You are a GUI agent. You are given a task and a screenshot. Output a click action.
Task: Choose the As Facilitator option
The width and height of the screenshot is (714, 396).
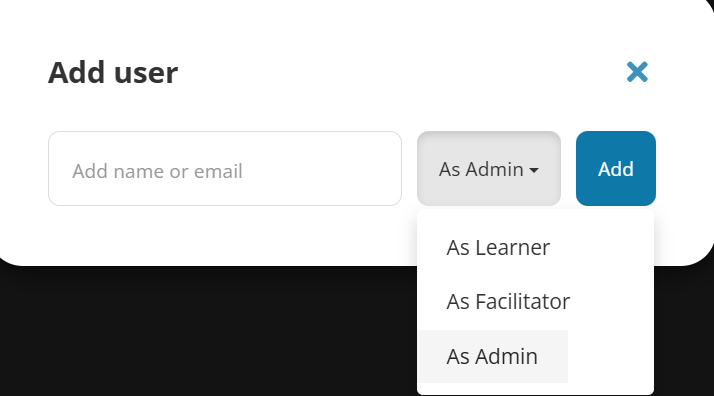coord(508,301)
